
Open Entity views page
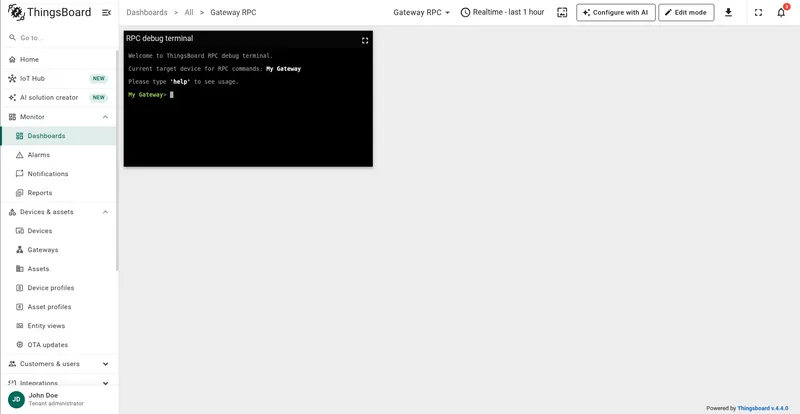pyautogui.click(x=59, y=326)
